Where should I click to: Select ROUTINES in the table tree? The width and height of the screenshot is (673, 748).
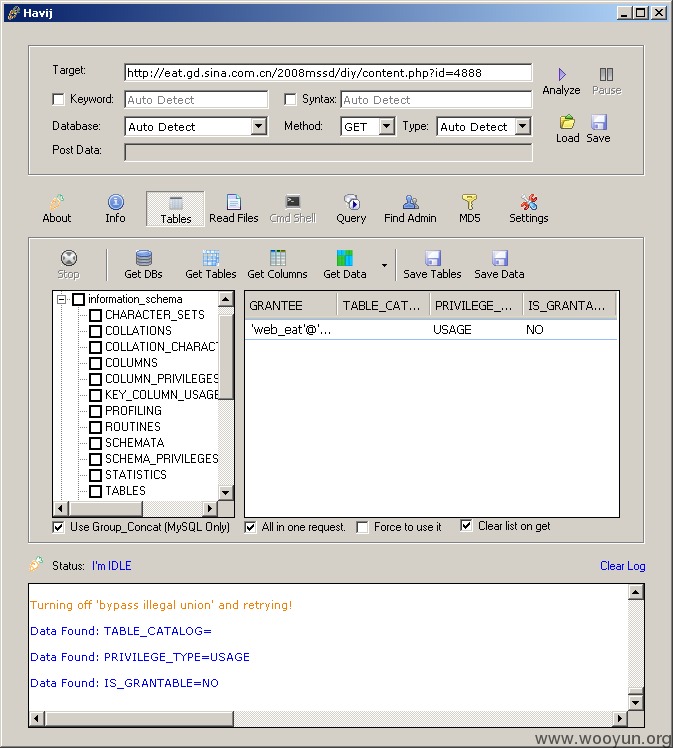(x=133, y=427)
